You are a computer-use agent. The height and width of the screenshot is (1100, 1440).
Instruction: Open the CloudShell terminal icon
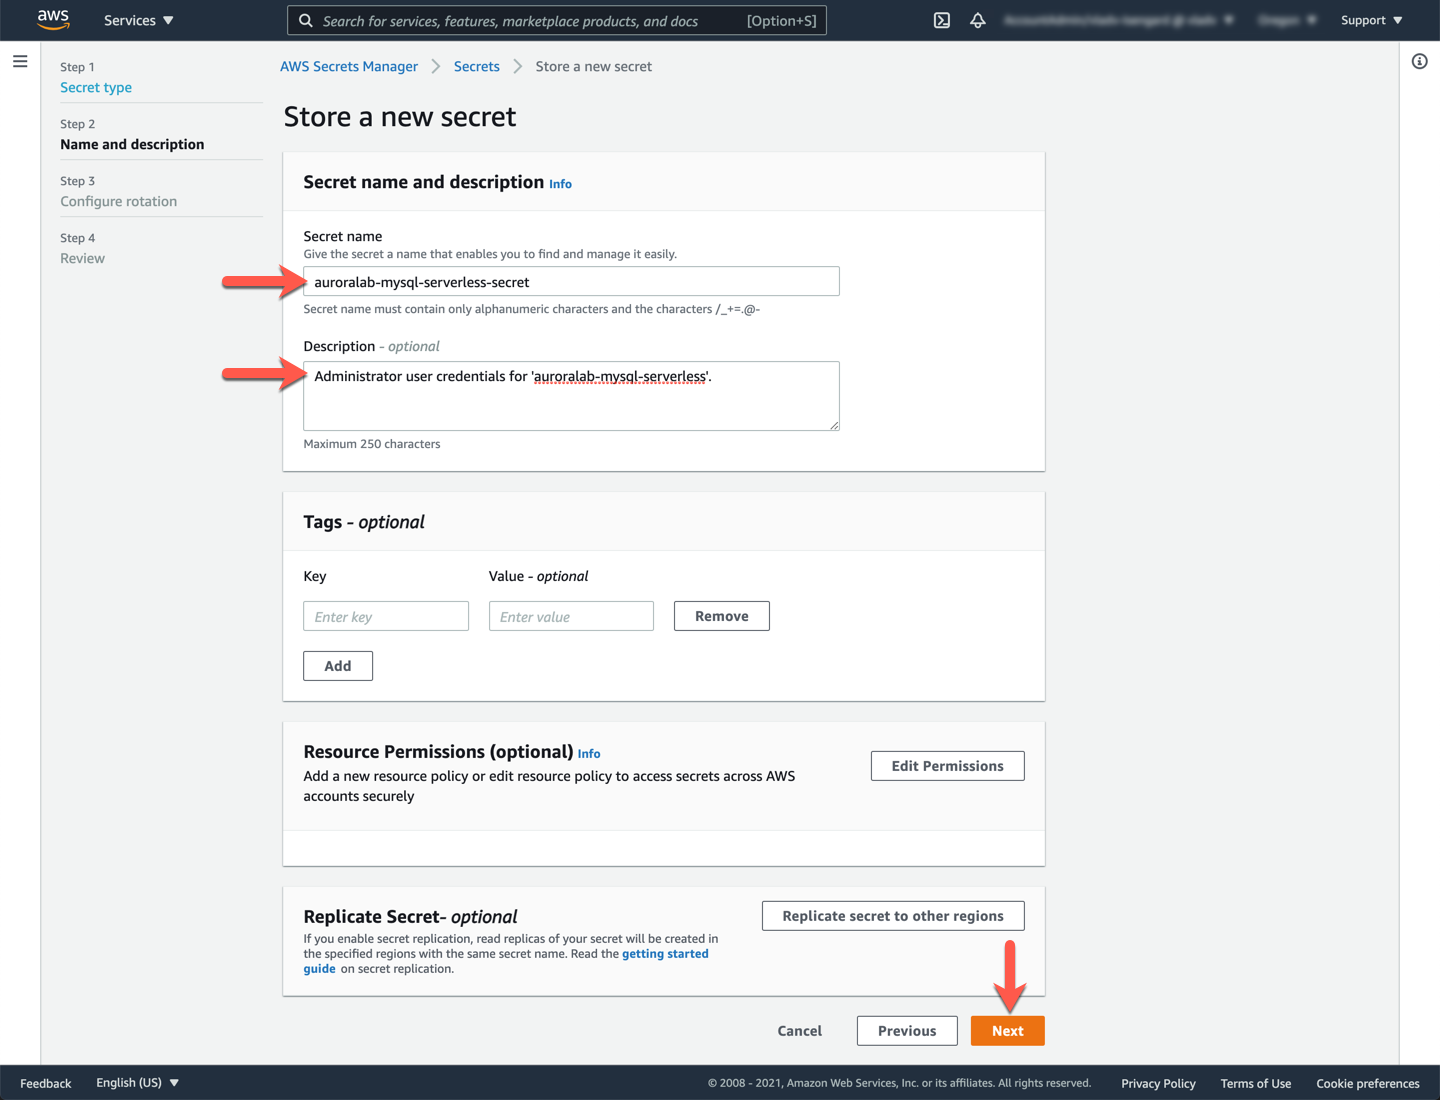(x=942, y=20)
